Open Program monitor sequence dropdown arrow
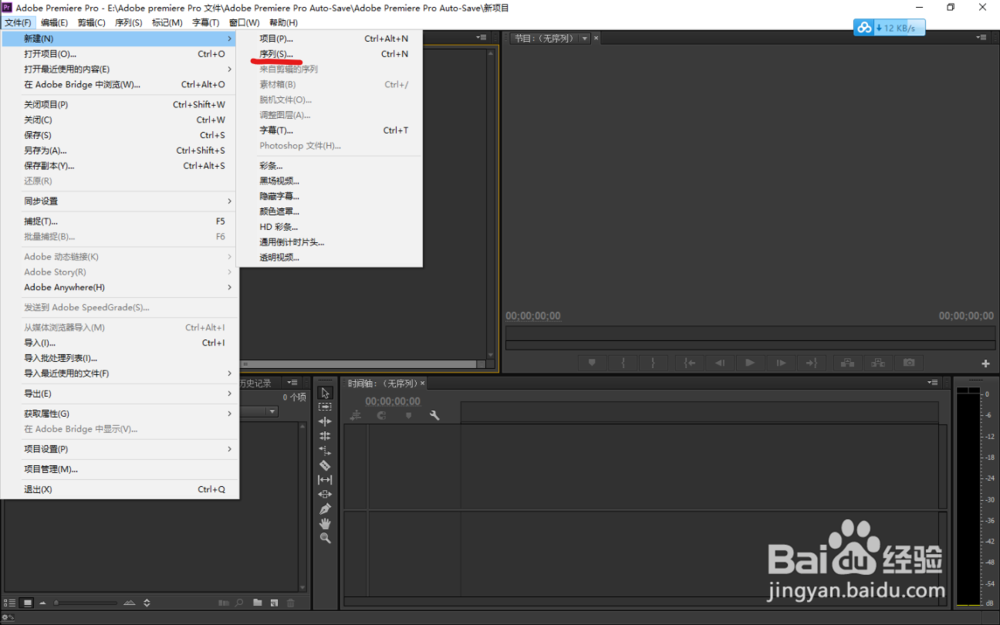 coord(584,38)
